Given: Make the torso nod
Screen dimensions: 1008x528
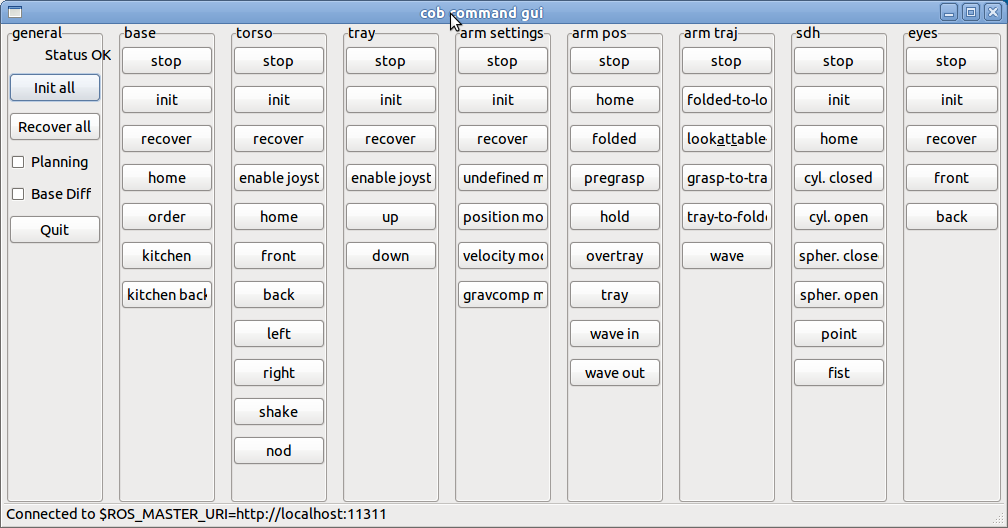Looking at the screenshot, I should (279, 451).
